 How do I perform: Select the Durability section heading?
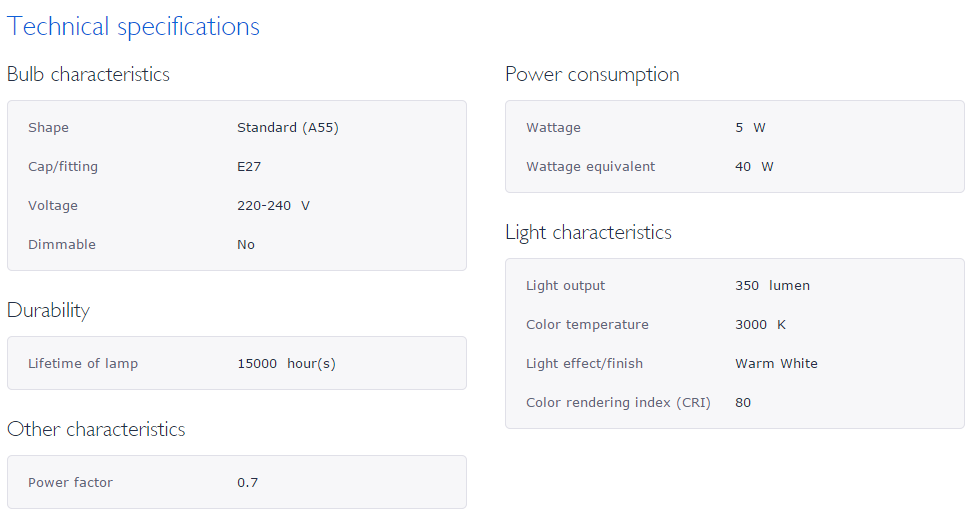point(48,311)
